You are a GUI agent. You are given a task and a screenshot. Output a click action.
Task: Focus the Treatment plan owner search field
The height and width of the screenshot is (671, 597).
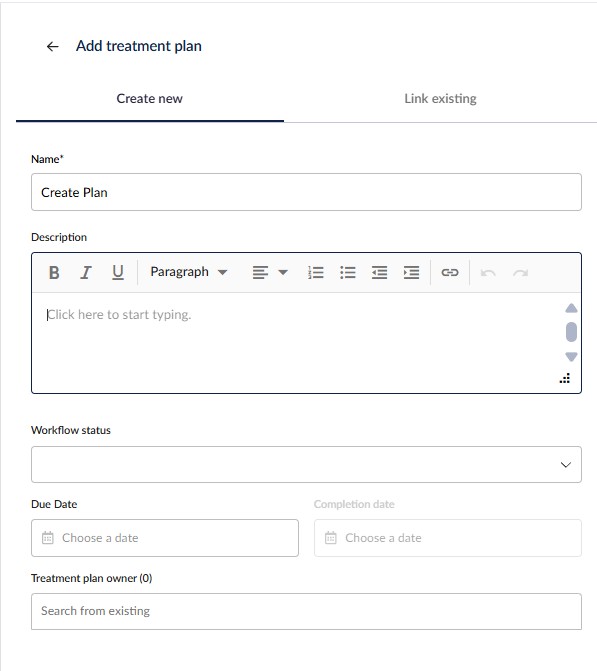[306, 611]
